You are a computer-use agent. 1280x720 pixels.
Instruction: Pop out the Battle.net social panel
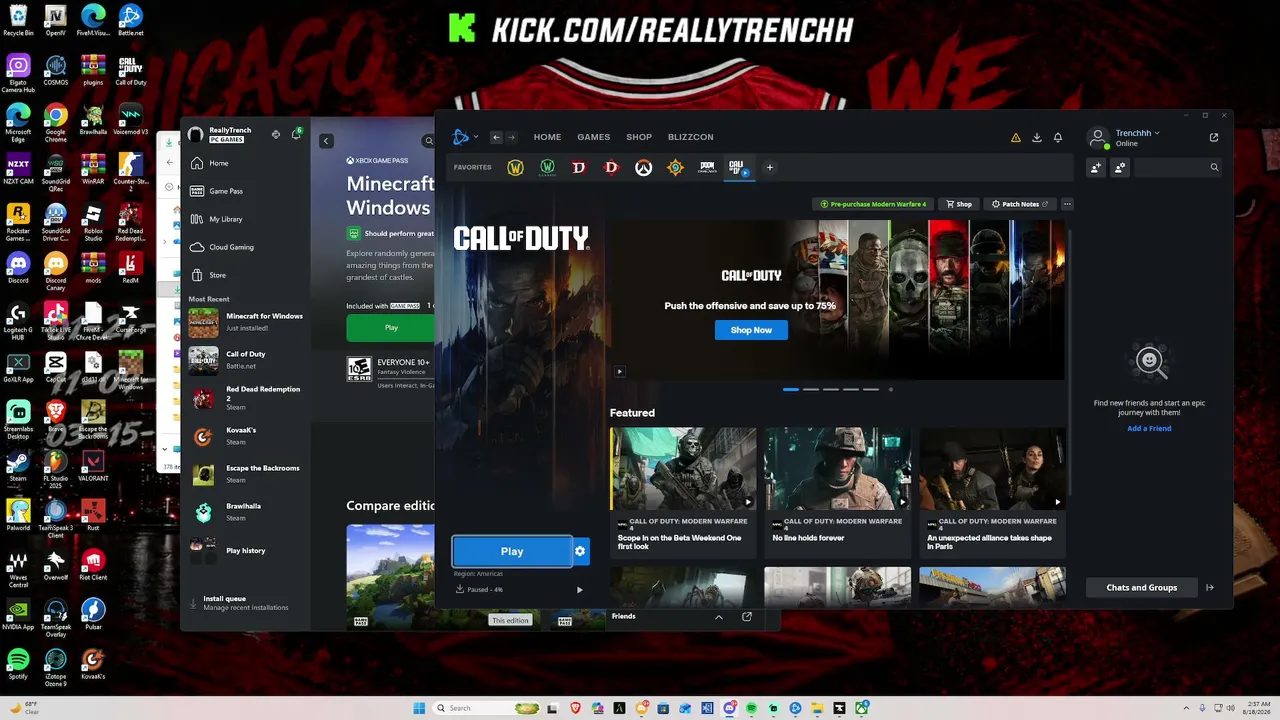(x=1214, y=138)
